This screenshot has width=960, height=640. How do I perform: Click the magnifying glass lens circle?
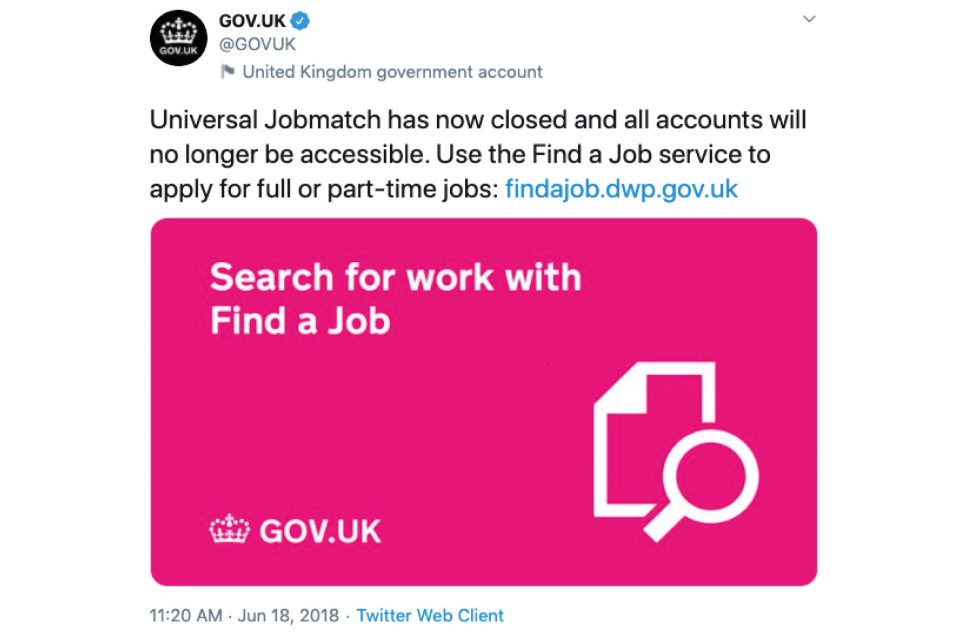coord(710,476)
